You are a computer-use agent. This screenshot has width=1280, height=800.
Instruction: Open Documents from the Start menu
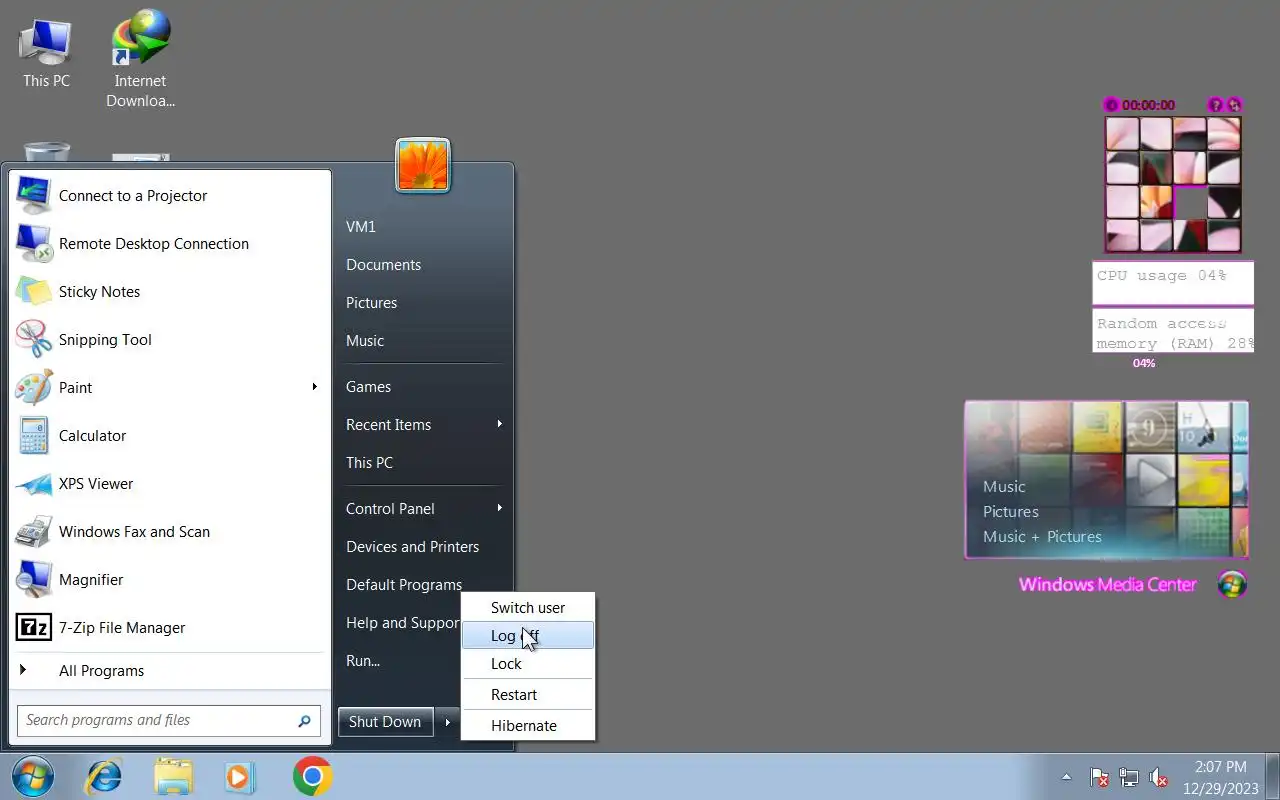384,265
